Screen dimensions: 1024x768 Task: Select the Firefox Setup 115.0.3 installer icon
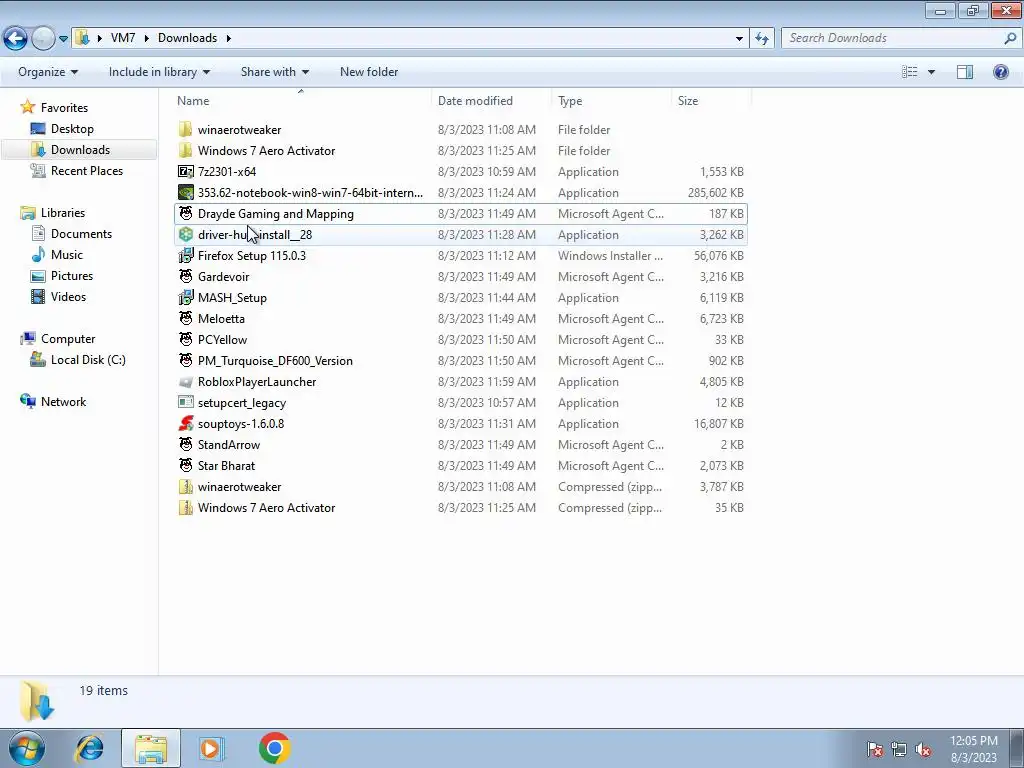click(x=185, y=255)
